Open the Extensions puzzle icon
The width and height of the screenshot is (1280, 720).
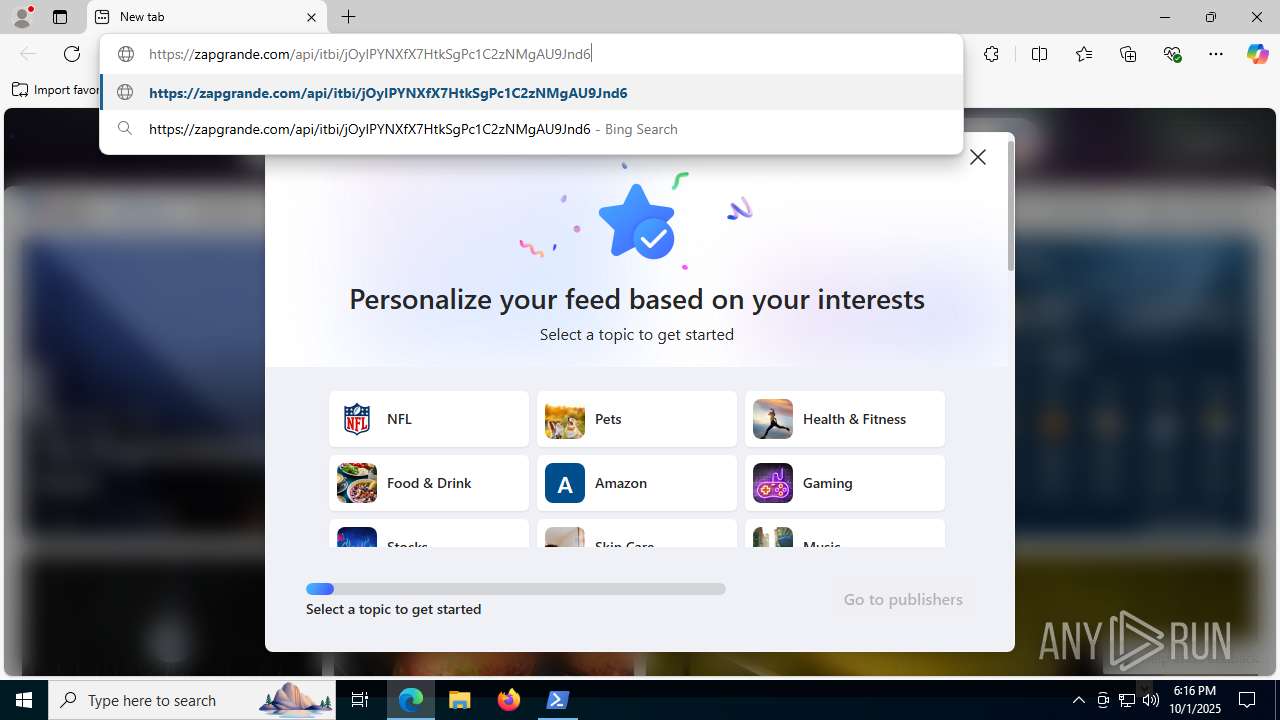991,54
